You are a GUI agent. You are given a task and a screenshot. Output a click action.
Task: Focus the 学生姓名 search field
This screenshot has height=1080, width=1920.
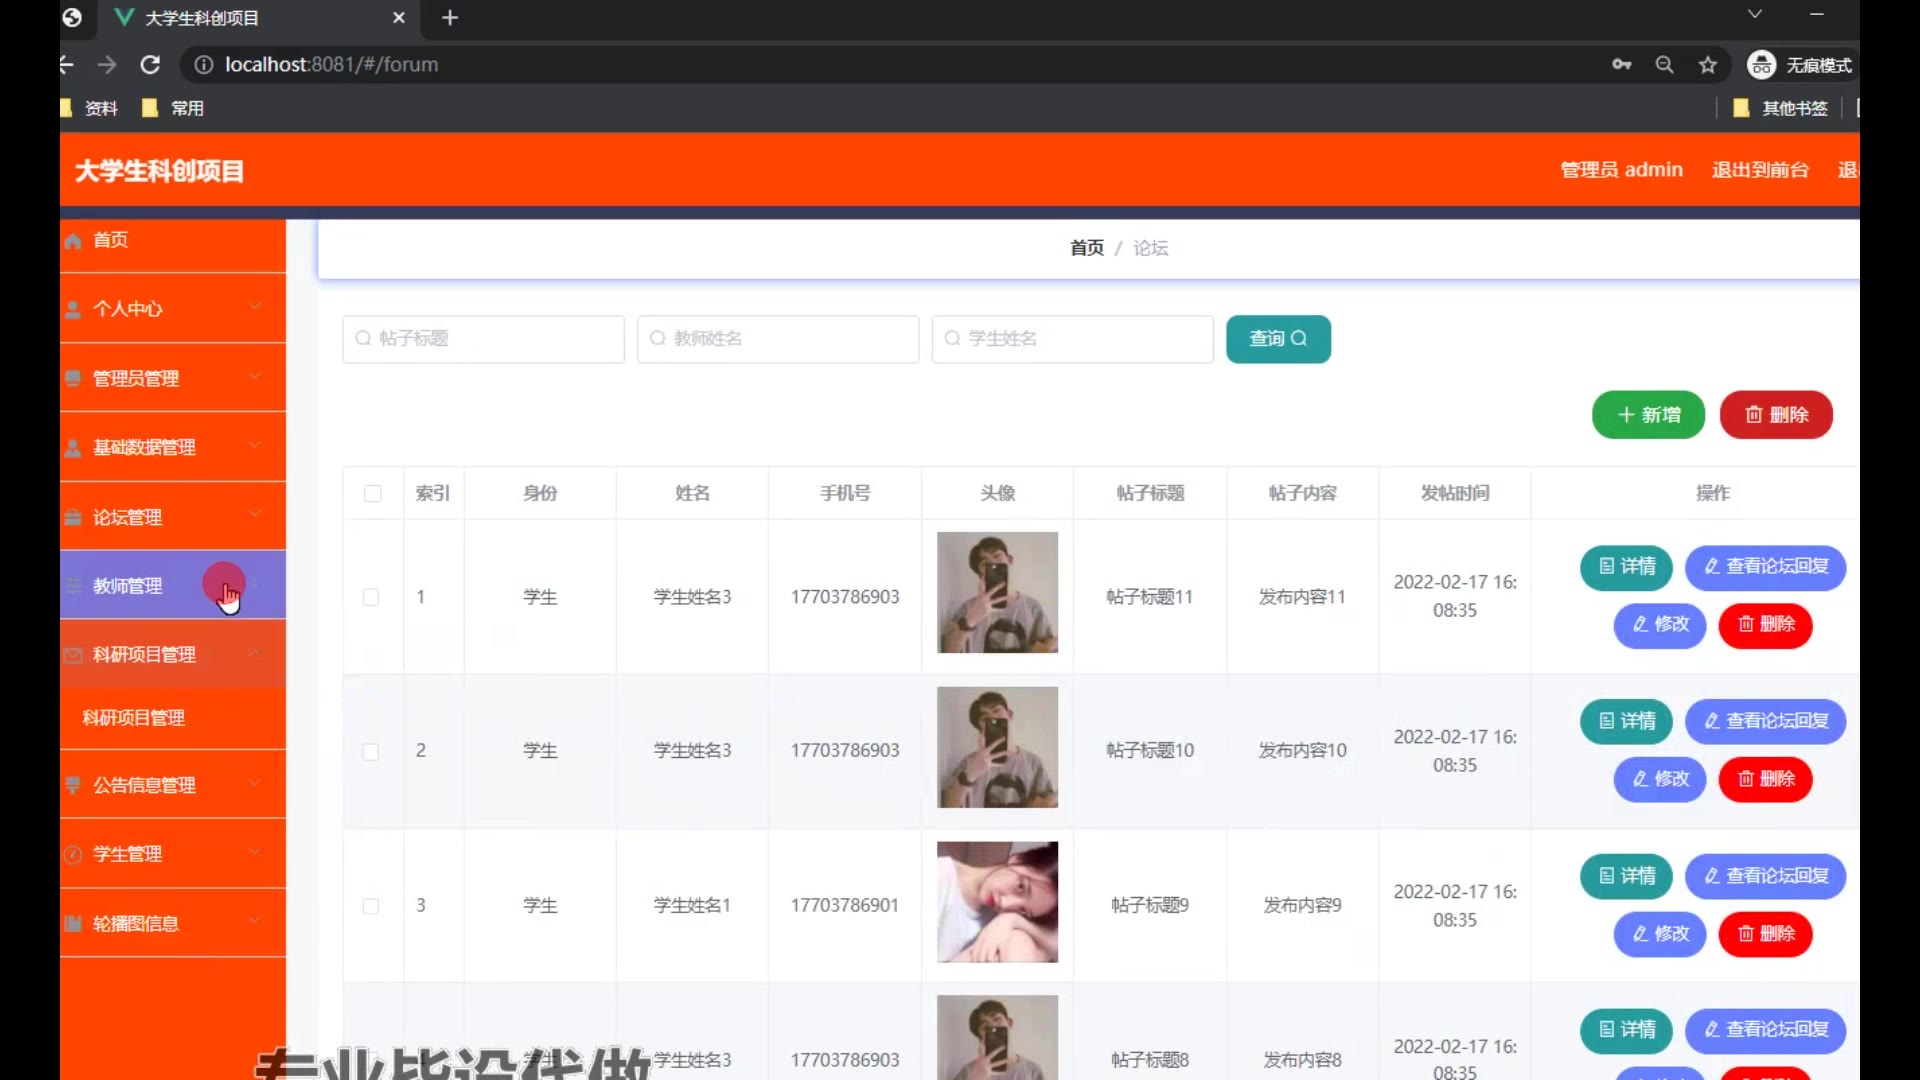coord(1073,339)
